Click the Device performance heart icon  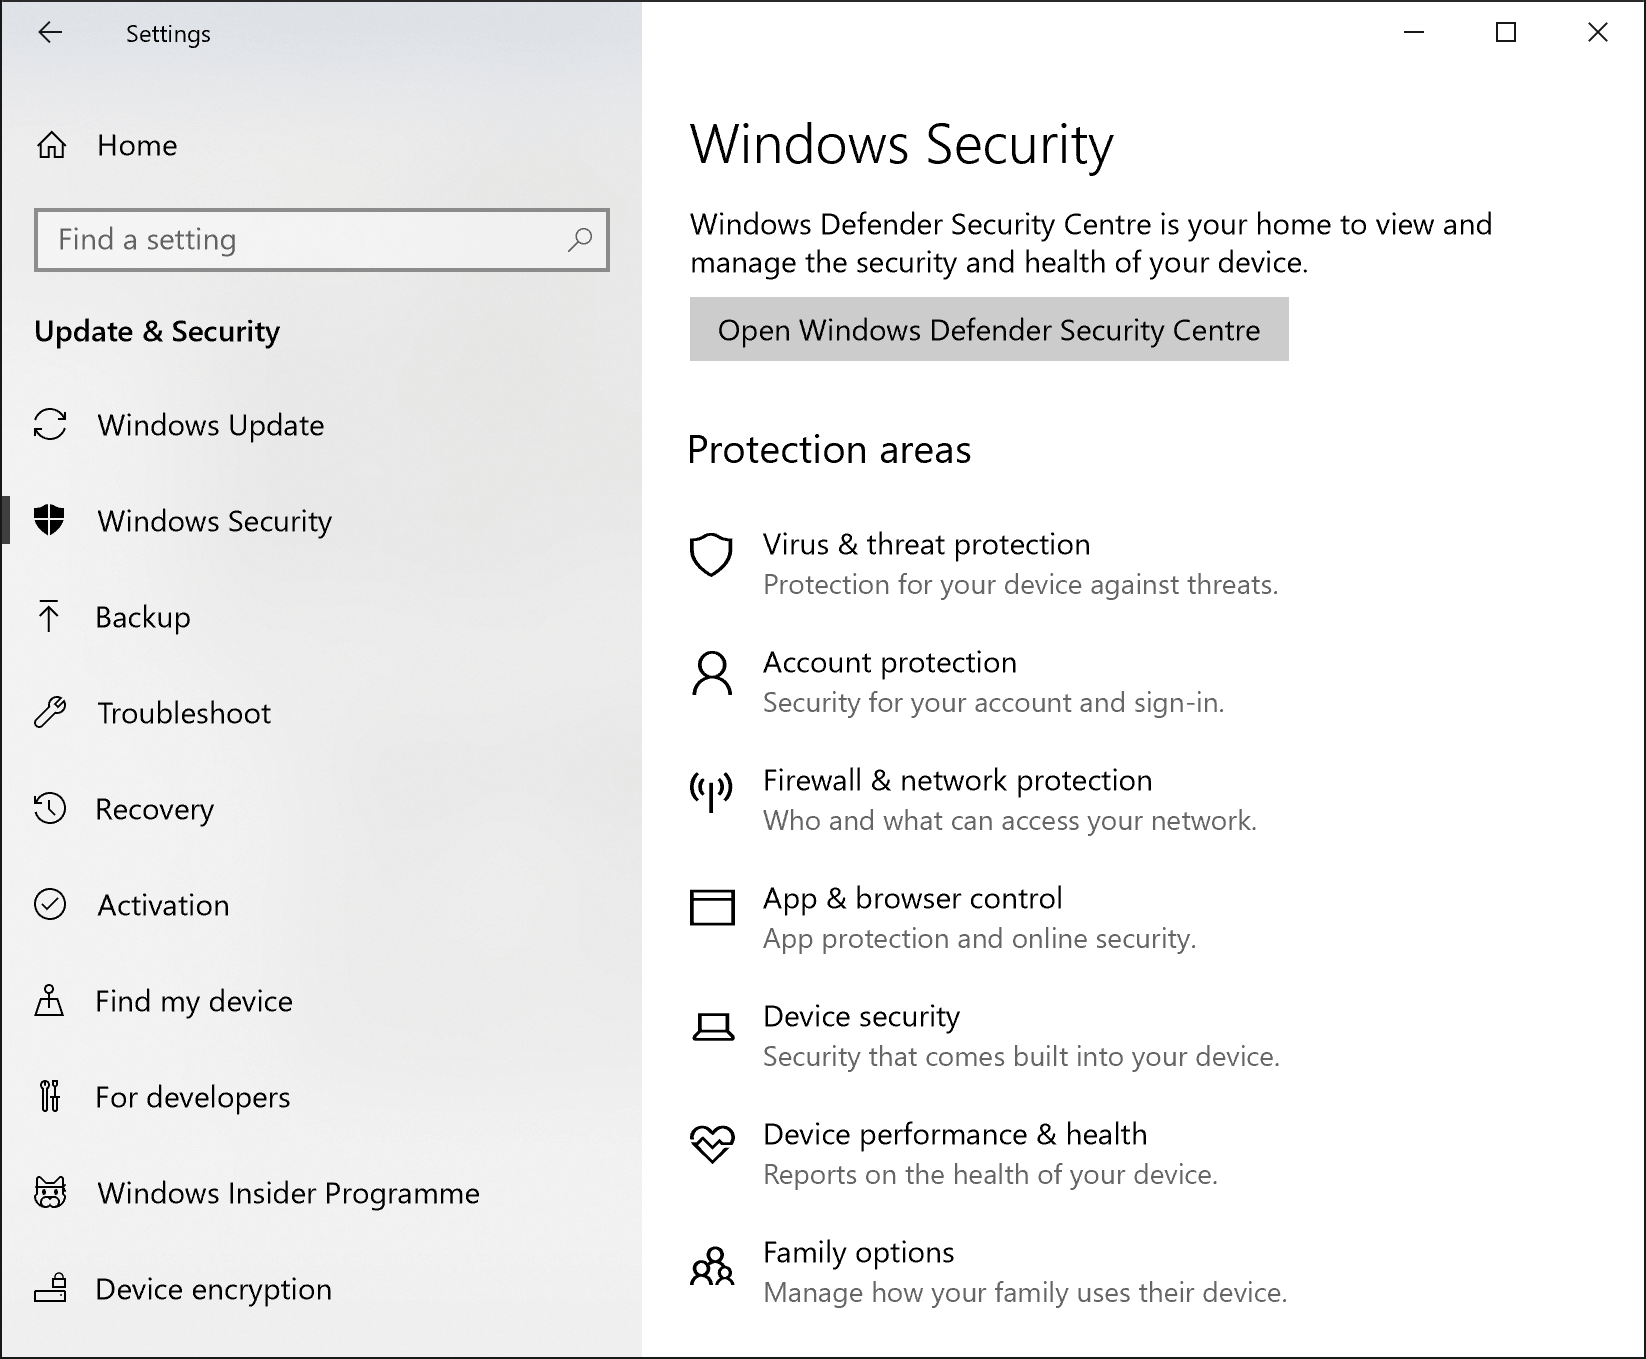point(712,1143)
